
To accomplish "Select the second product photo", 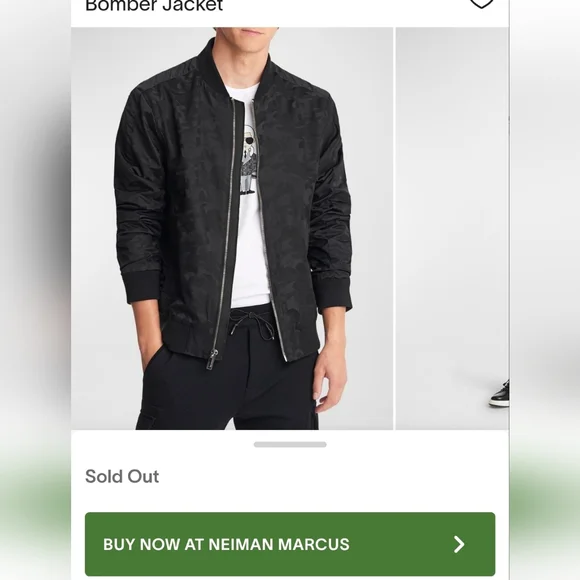I will (x=452, y=228).
